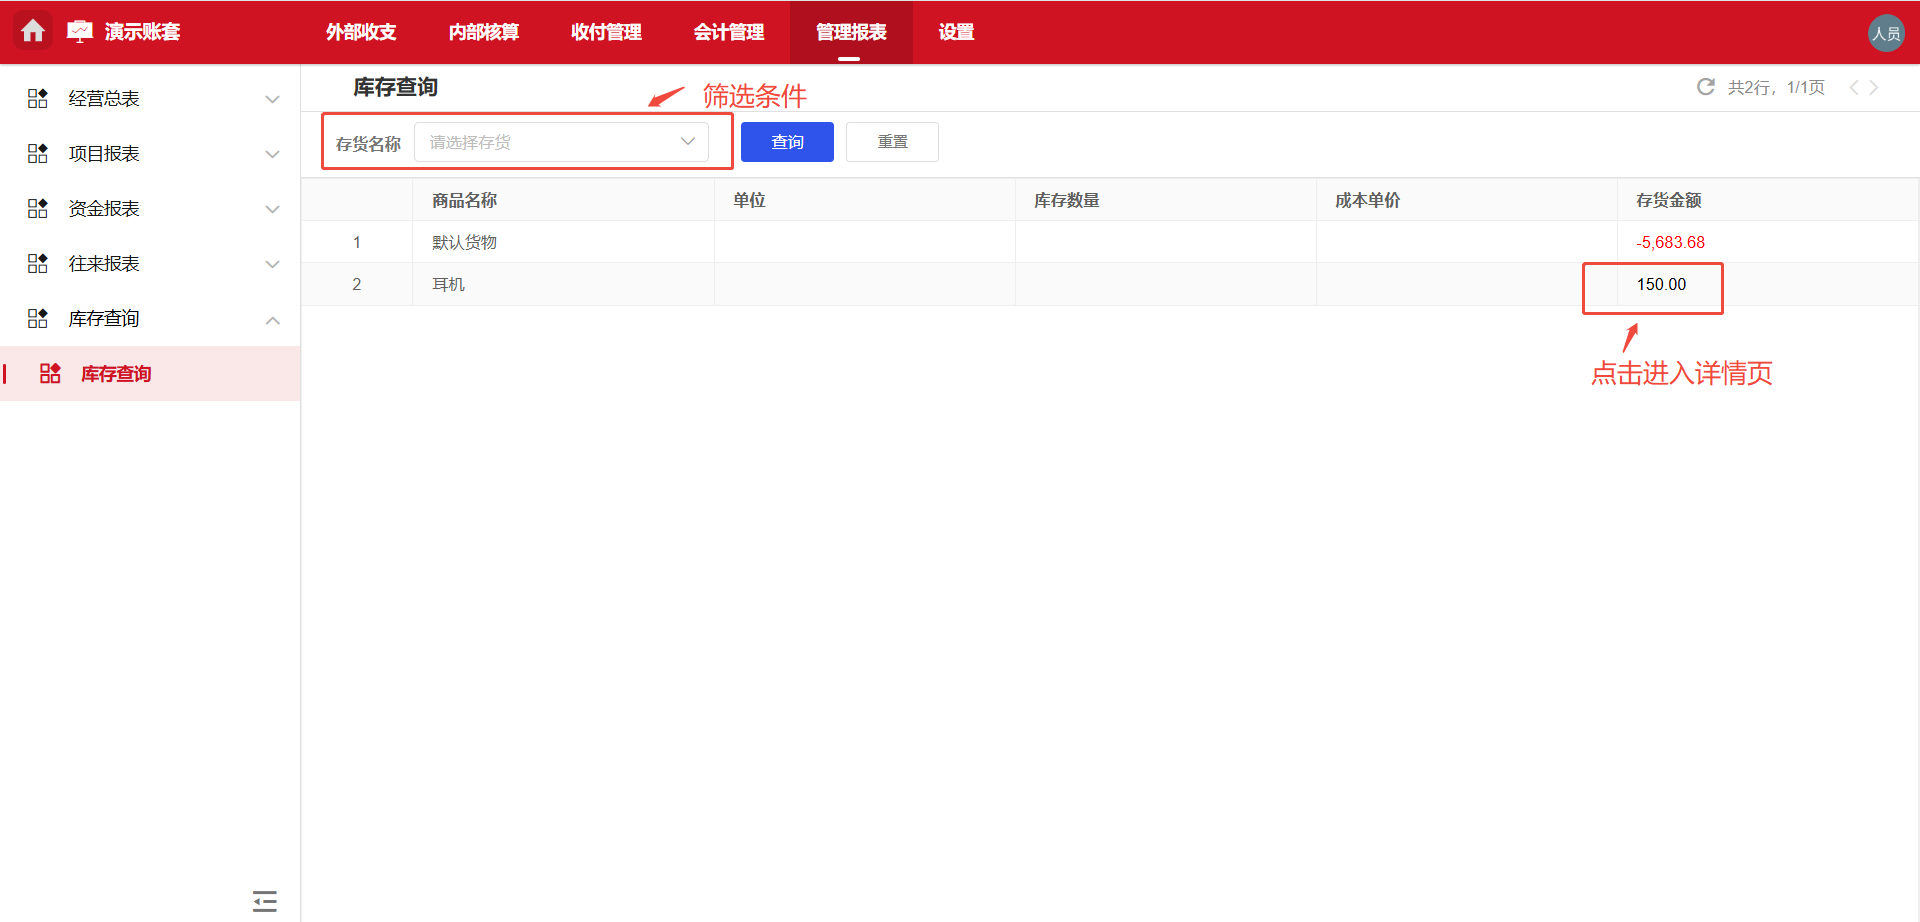
Task: Click the 150.00 inventory amount for 耳机
Action: (1660, 284)
